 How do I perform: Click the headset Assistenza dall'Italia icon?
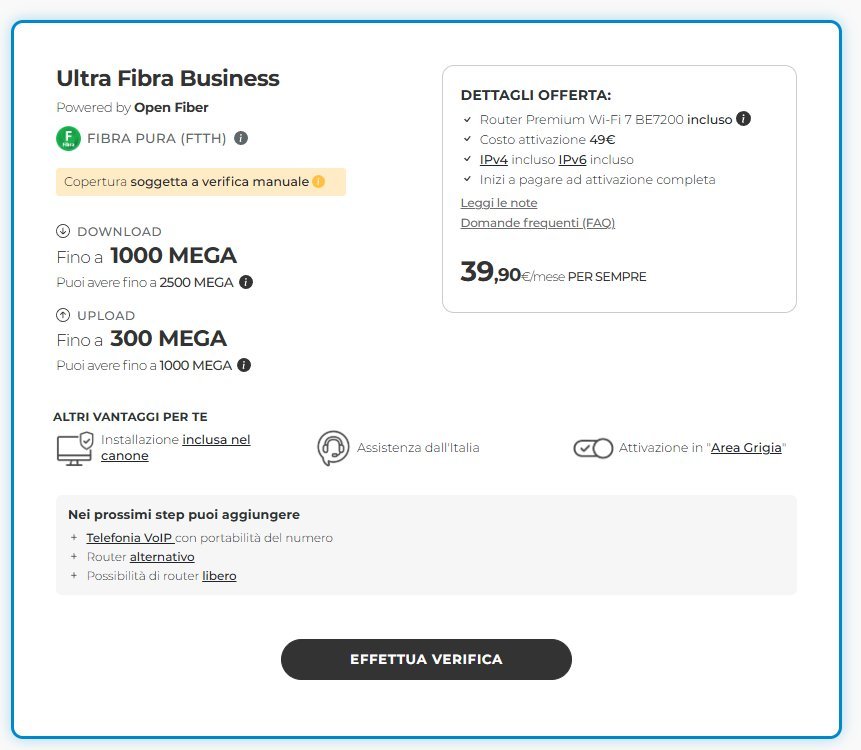point(333,448)
